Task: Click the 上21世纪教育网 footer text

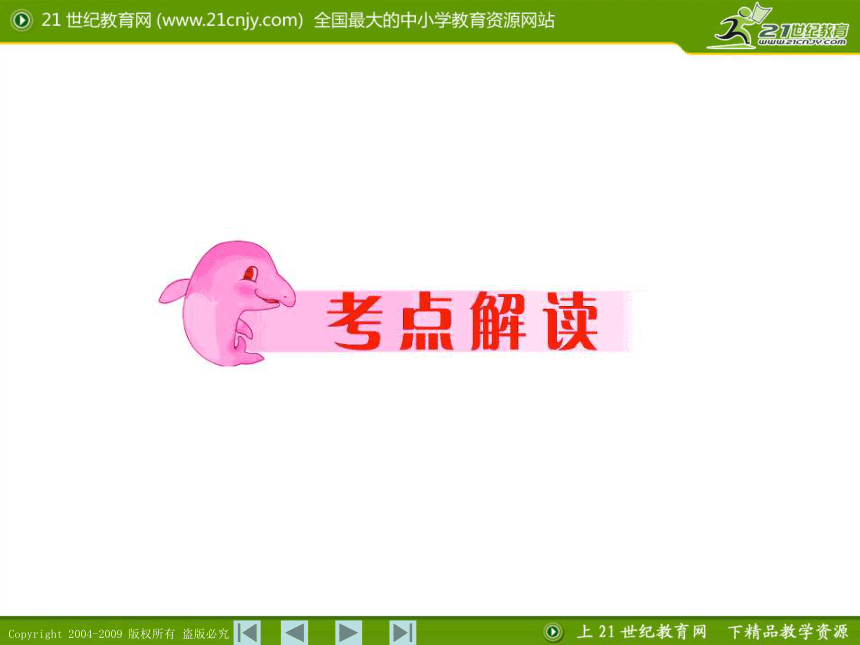Action: coord(642,632)
